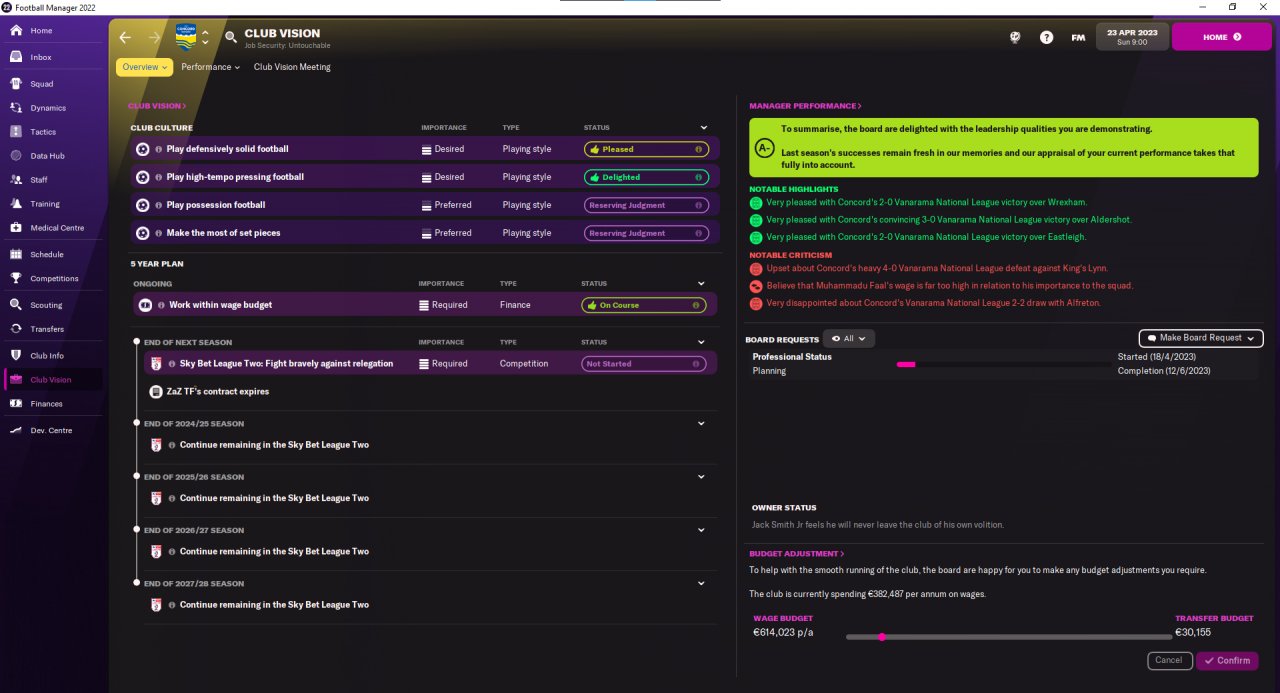Select Fight bravely against relegation objective
The width and height of the screenshot is (1280, 693).
[430, 364]
